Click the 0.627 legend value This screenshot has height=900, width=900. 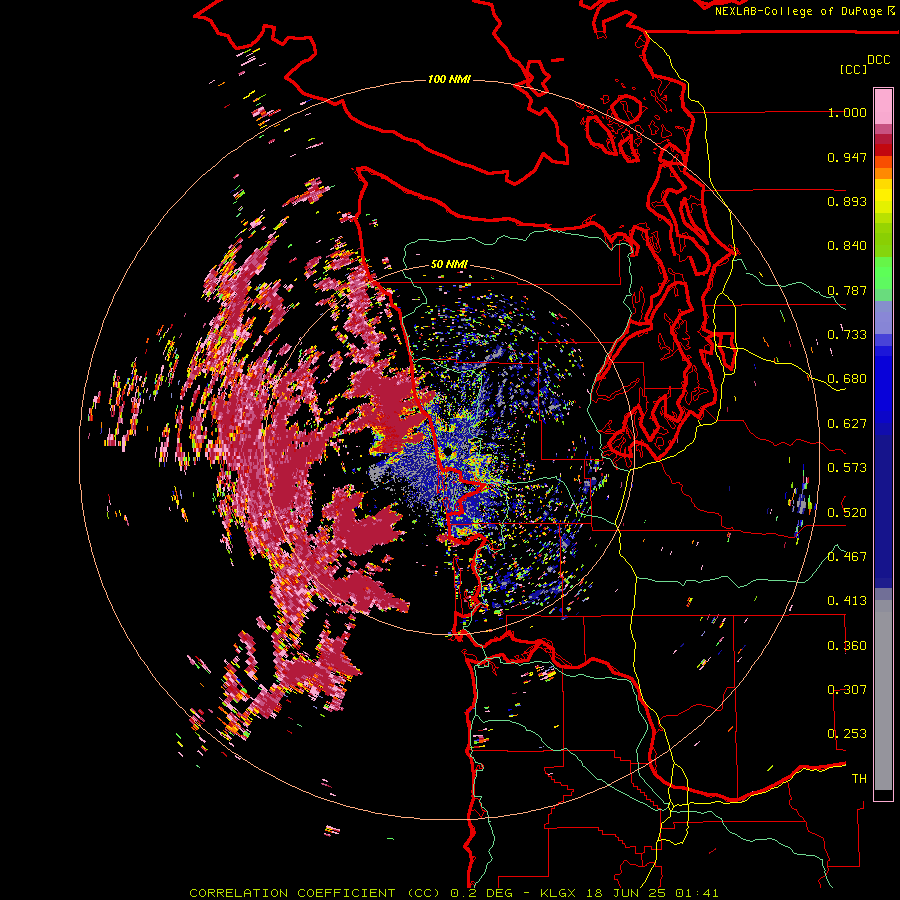click(x=847, y=424)
